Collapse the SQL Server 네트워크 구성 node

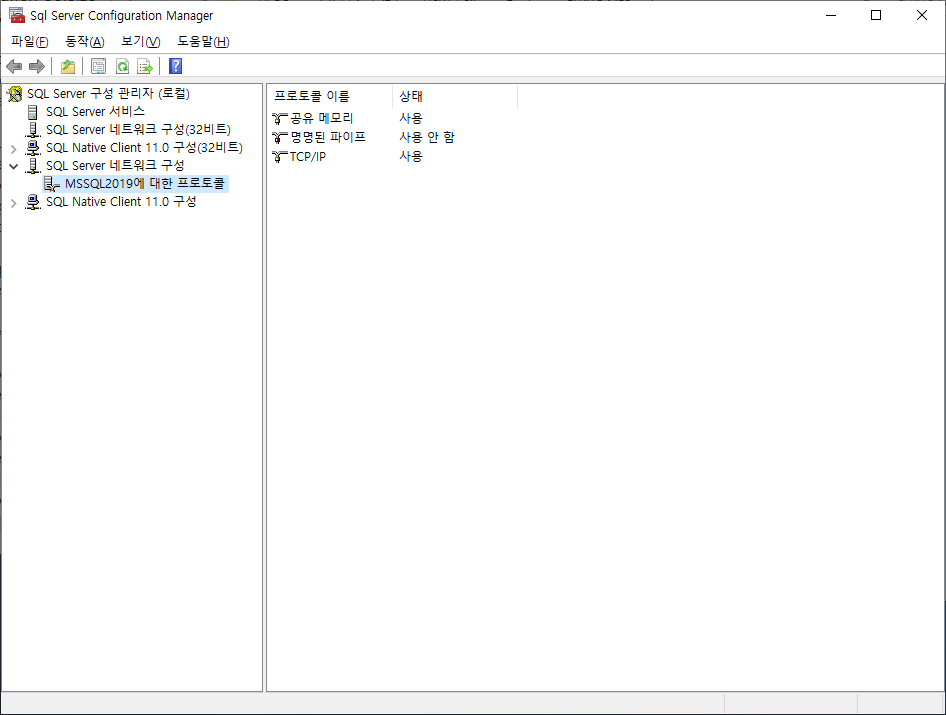[x=13, y=166]
